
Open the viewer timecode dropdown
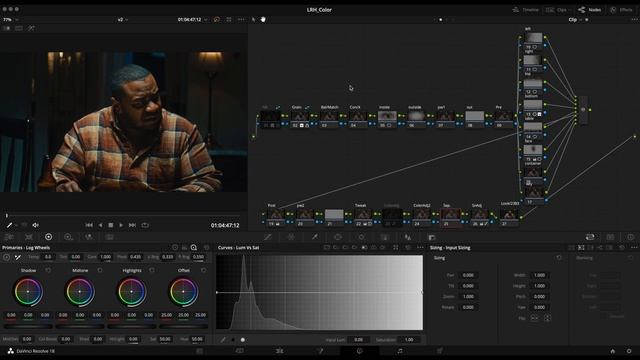(x=192, y=19)
